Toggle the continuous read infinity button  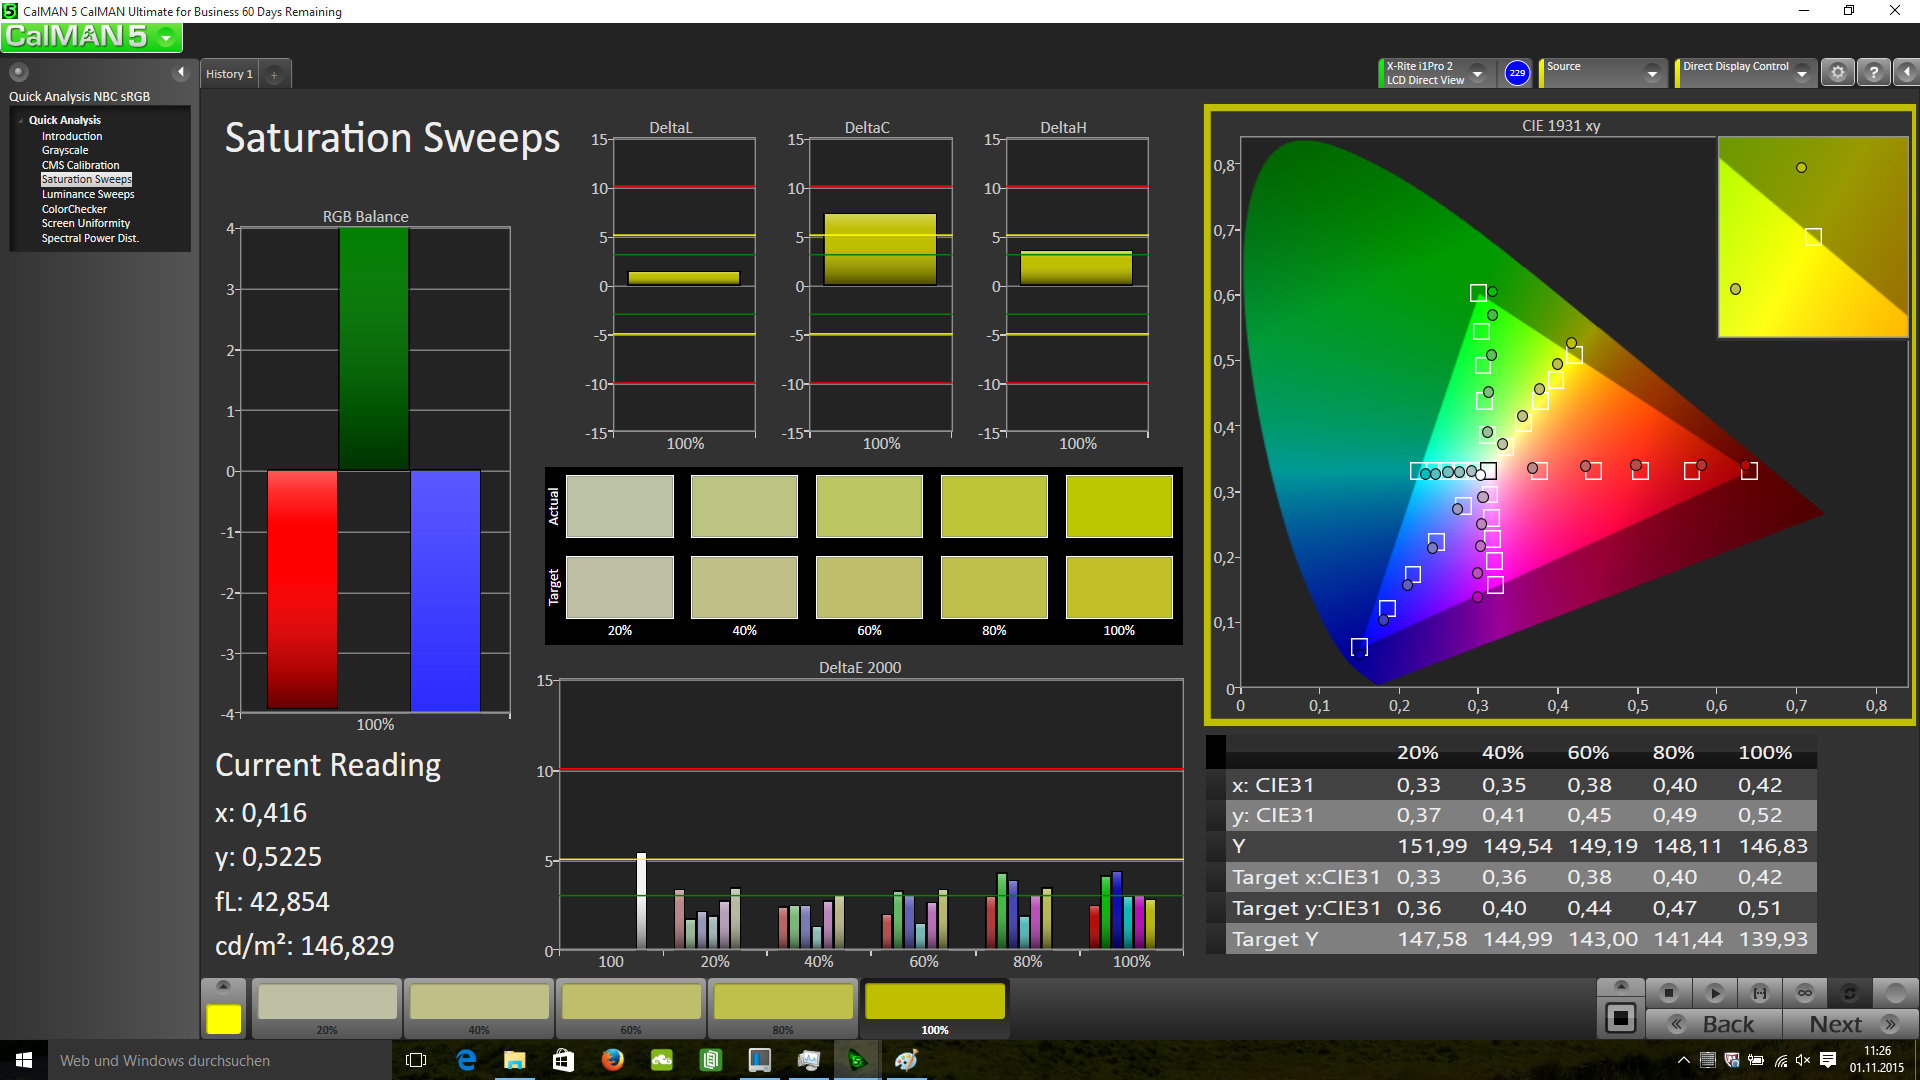(1804, 993)
